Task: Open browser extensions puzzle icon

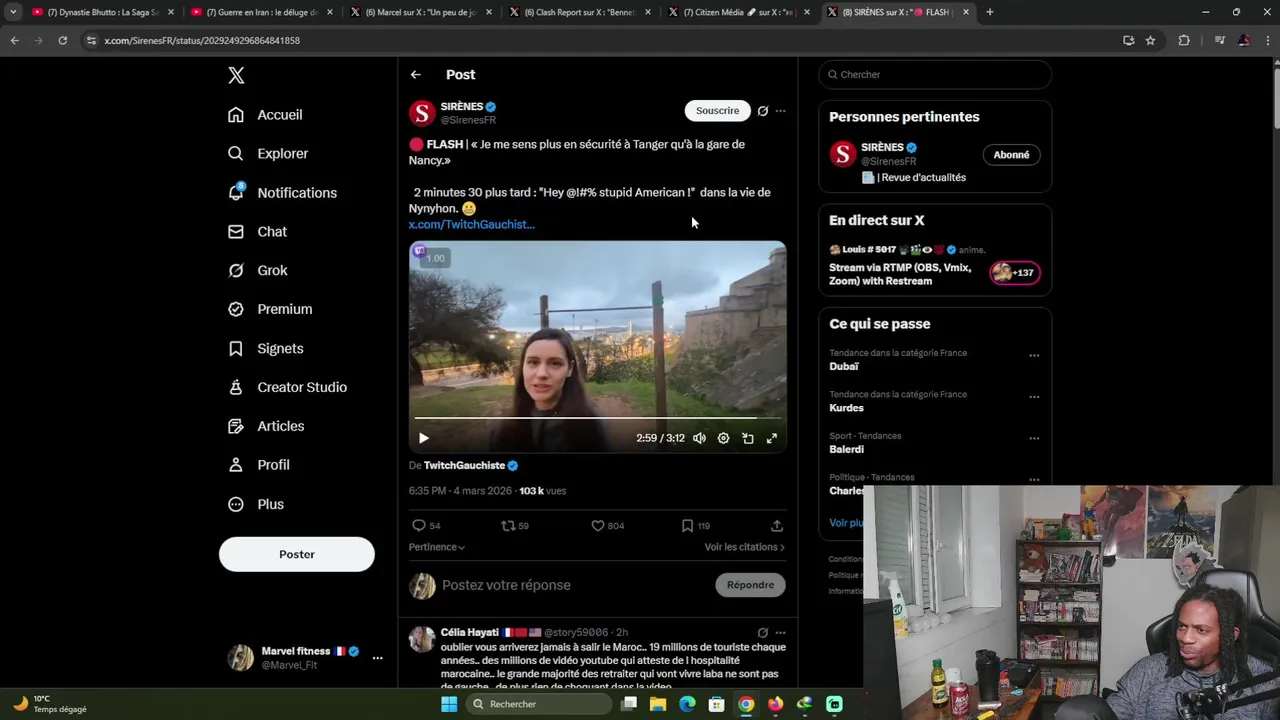Action: [x=1184, y=40]
